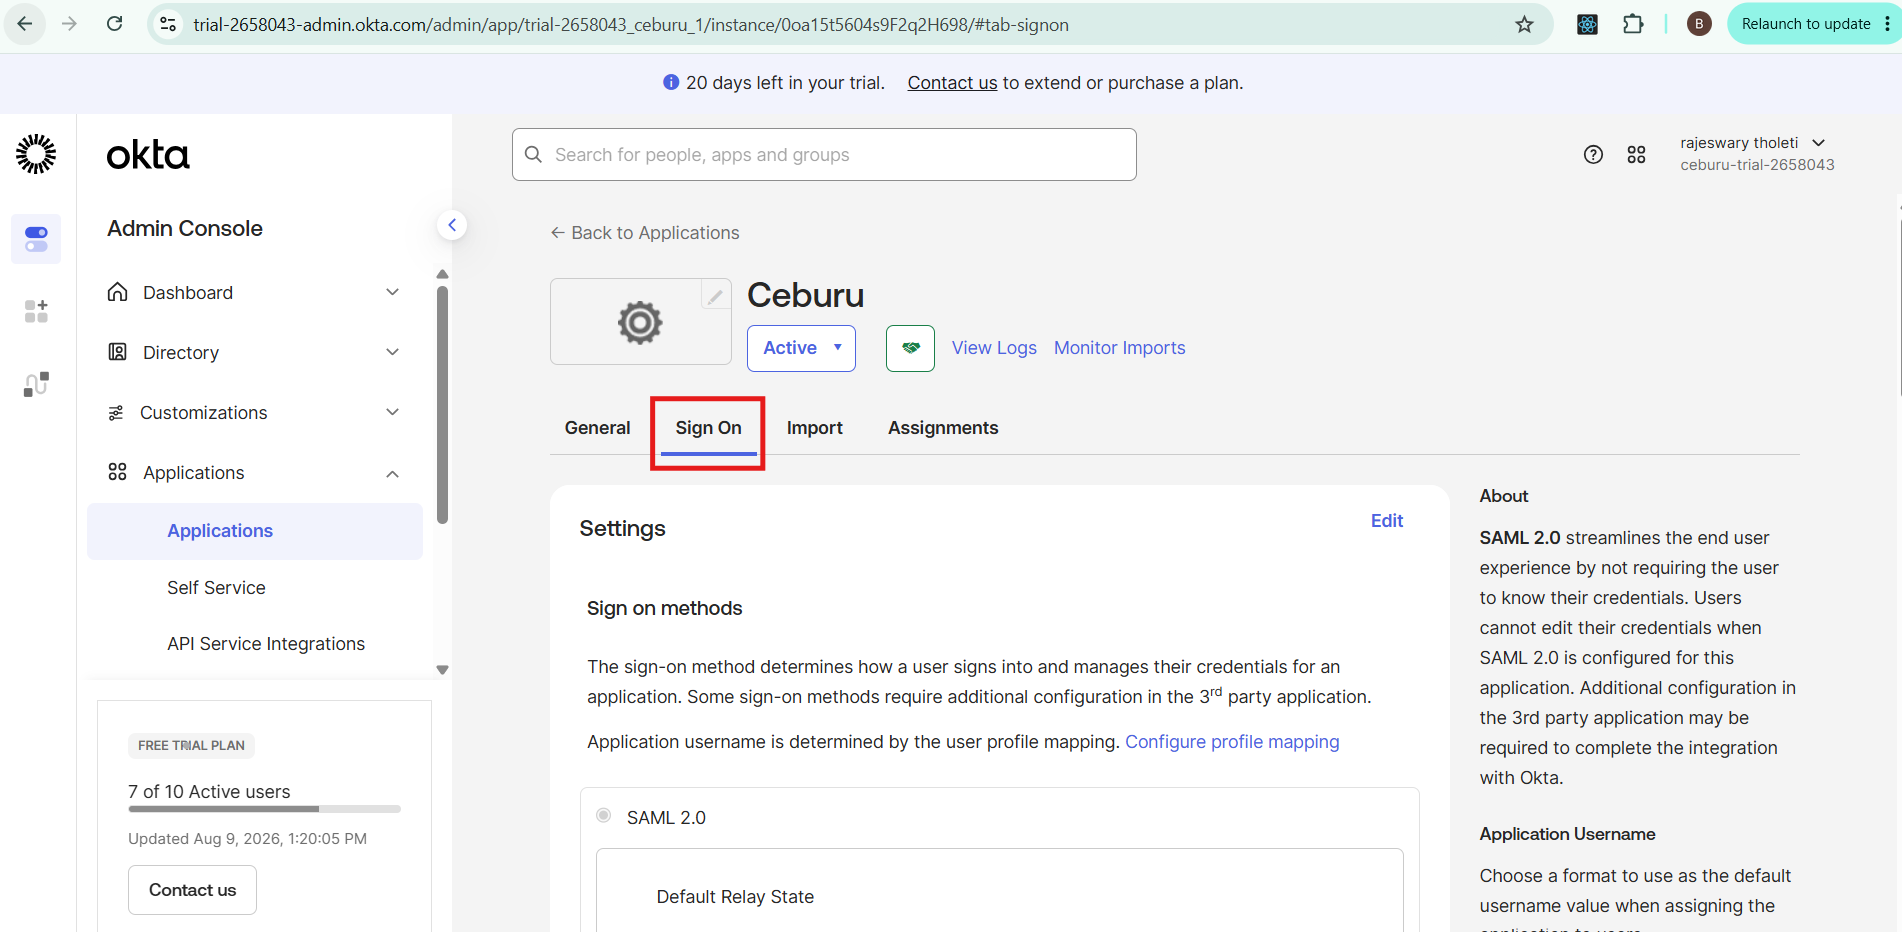Open Chrome profile avatar B
The height and width of the screenshot is (932, 1902).
1699,24
